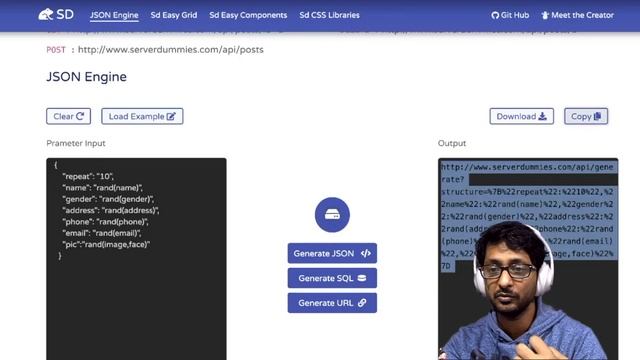
Task: Open Sd Easy Components page
Action: pos(248,15)
